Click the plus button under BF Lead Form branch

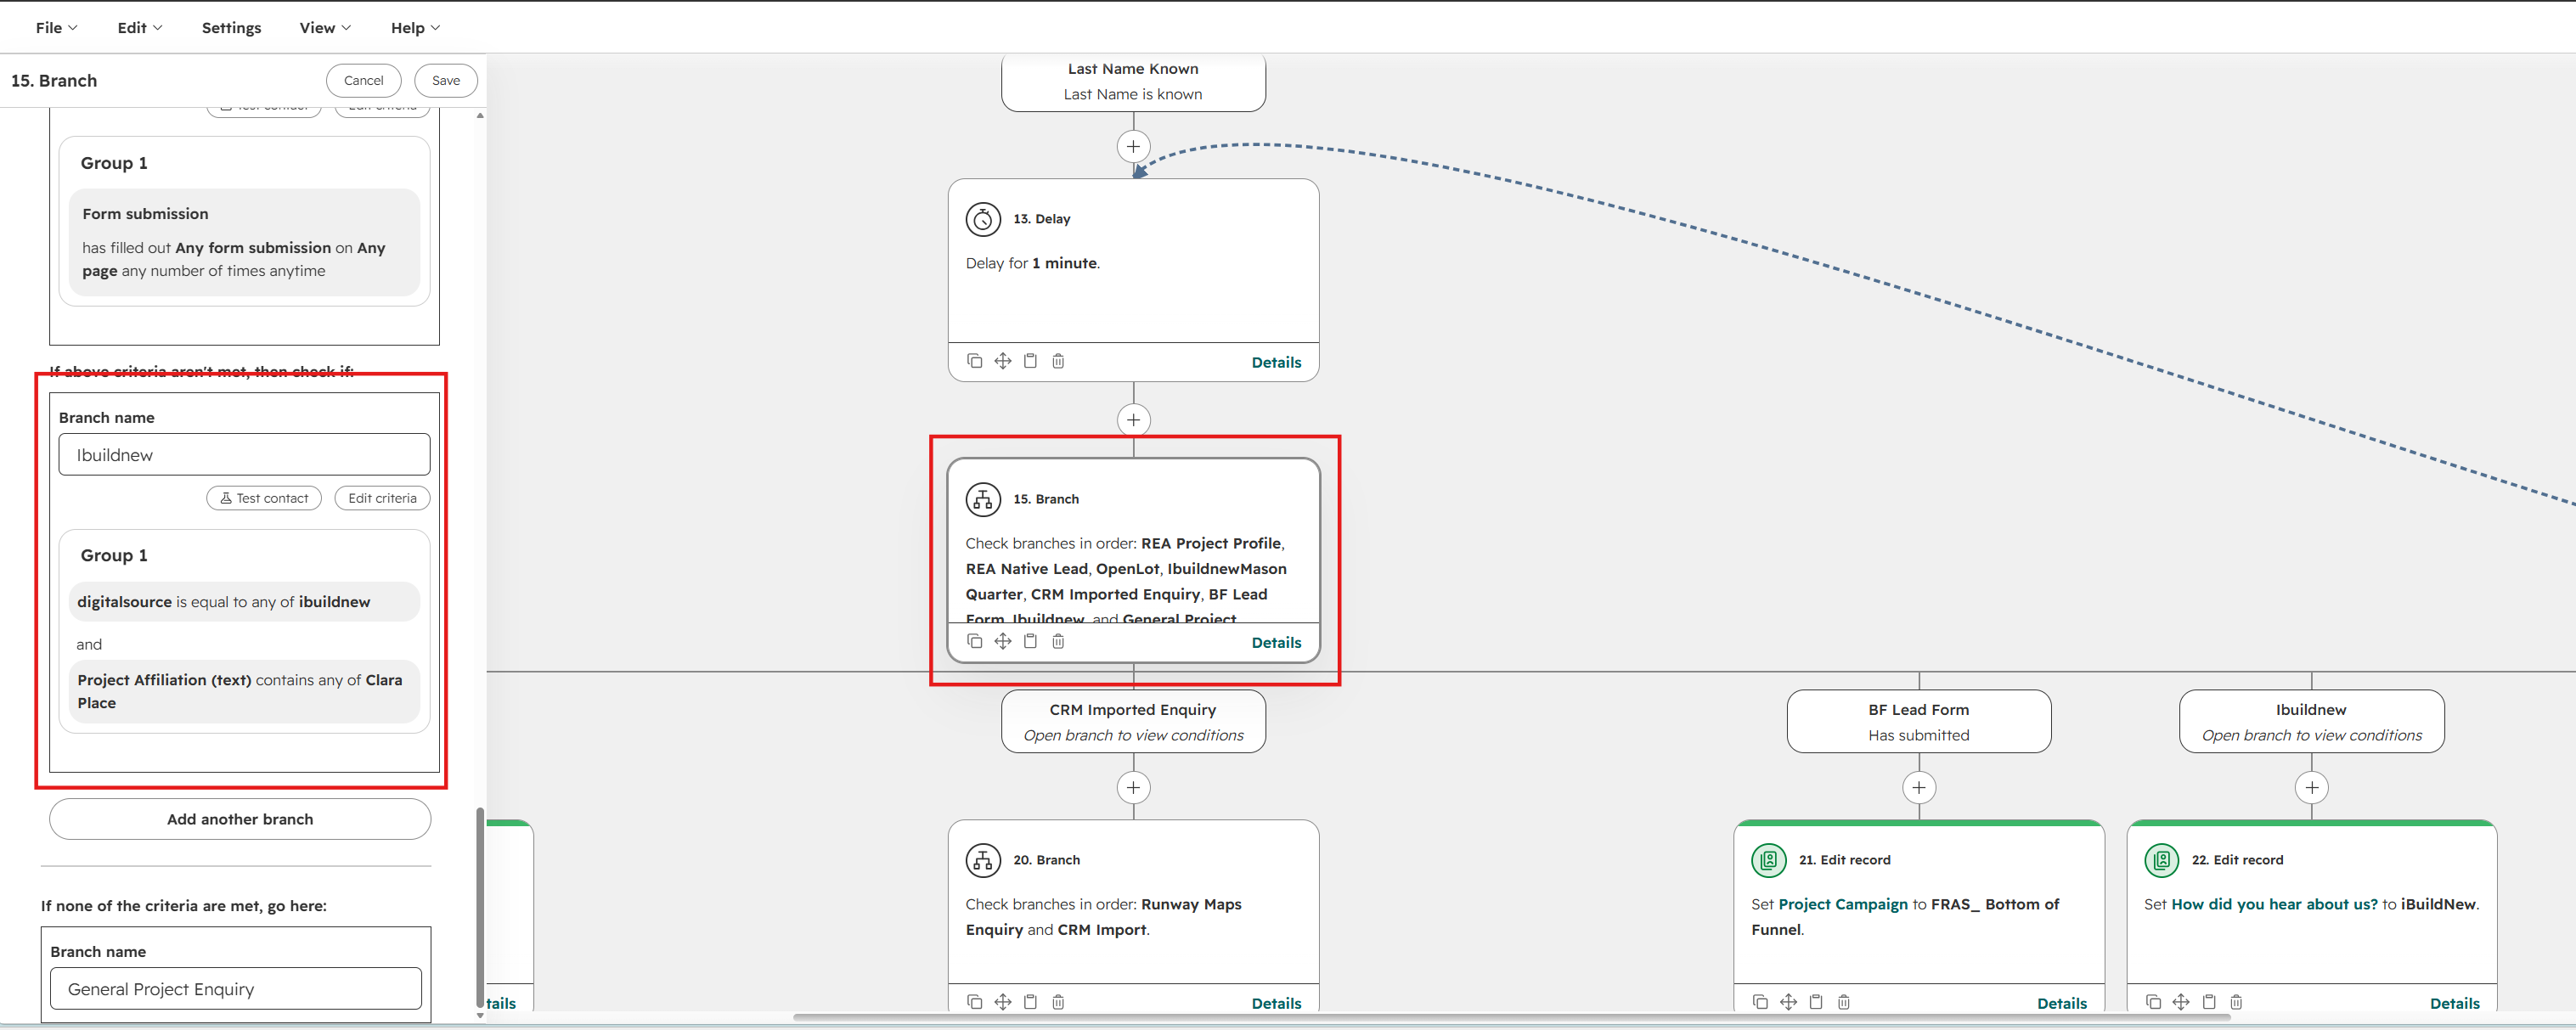coord(1918,788)
